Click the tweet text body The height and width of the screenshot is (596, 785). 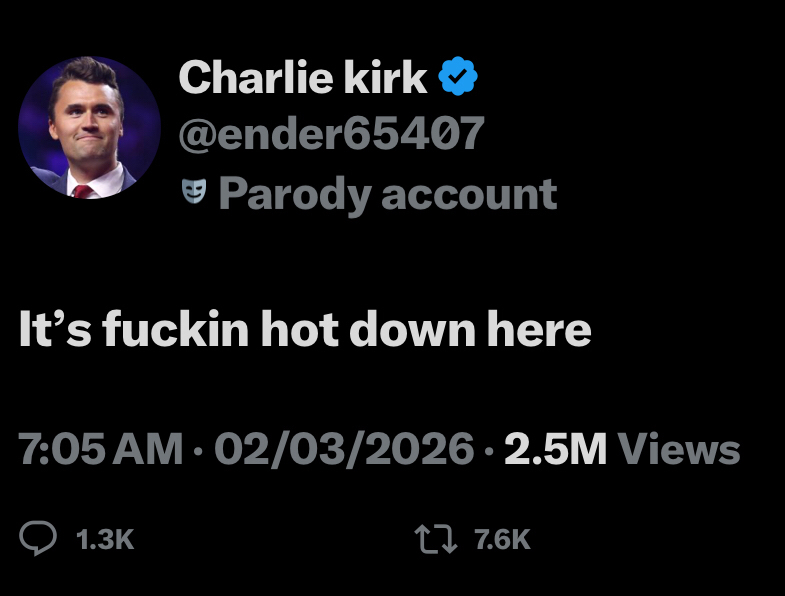point(305,329)
